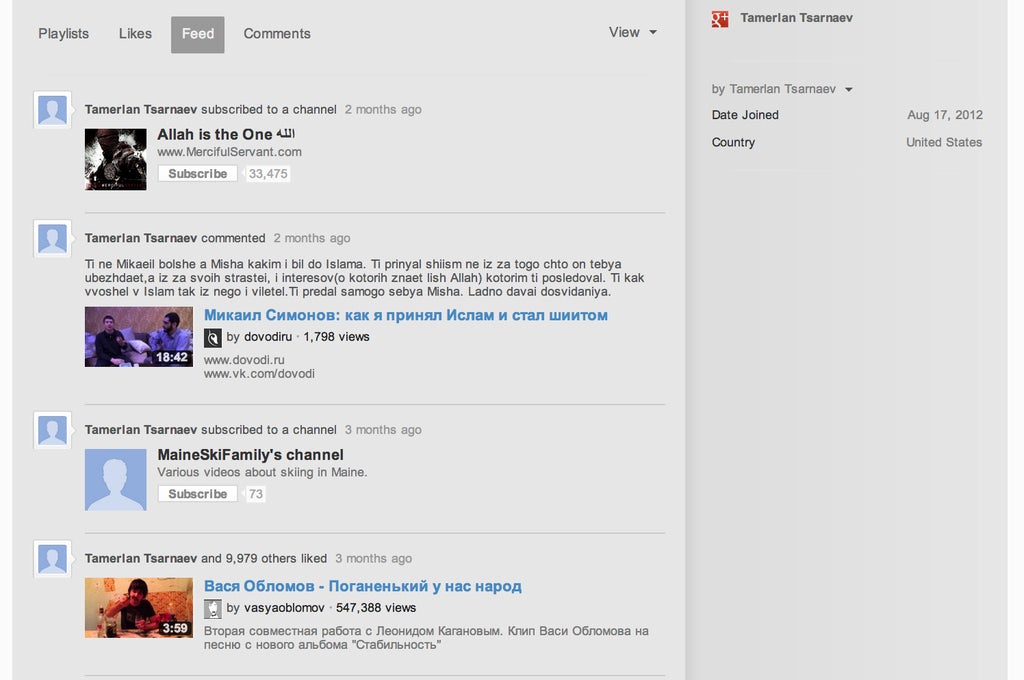Screen dimensions: 1024x680
Task: Expand the 'by Tamerlan Tsarnaev' dropdown arrow
Action: point(849,89)
